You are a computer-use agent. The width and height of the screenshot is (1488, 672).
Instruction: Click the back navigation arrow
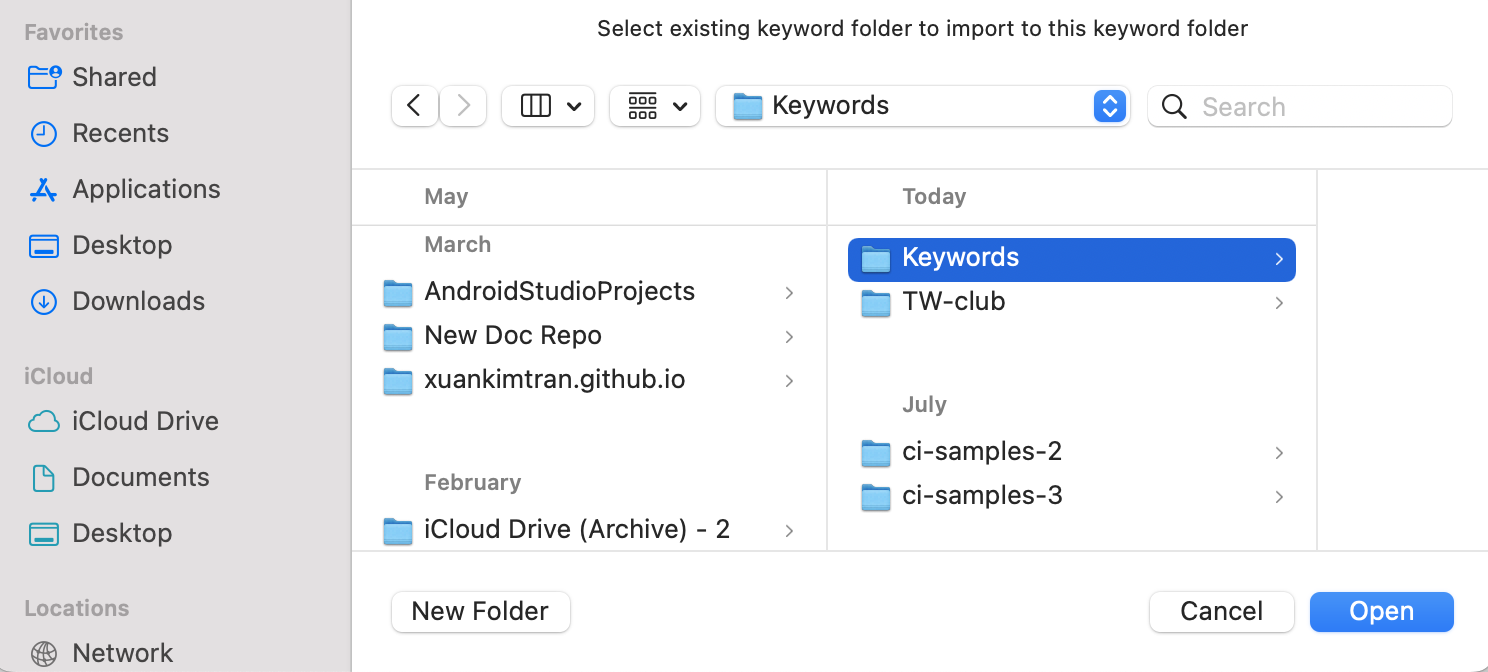click(x=414, y=106)
